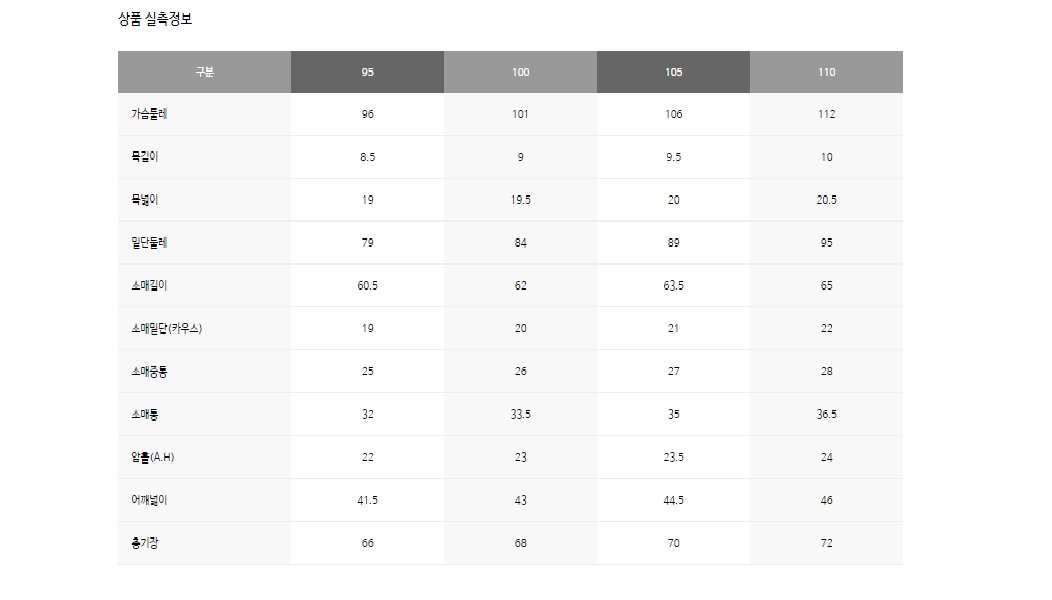Click the 목길이 row label
Screen dimensions: 1052x600
point(145,157)
